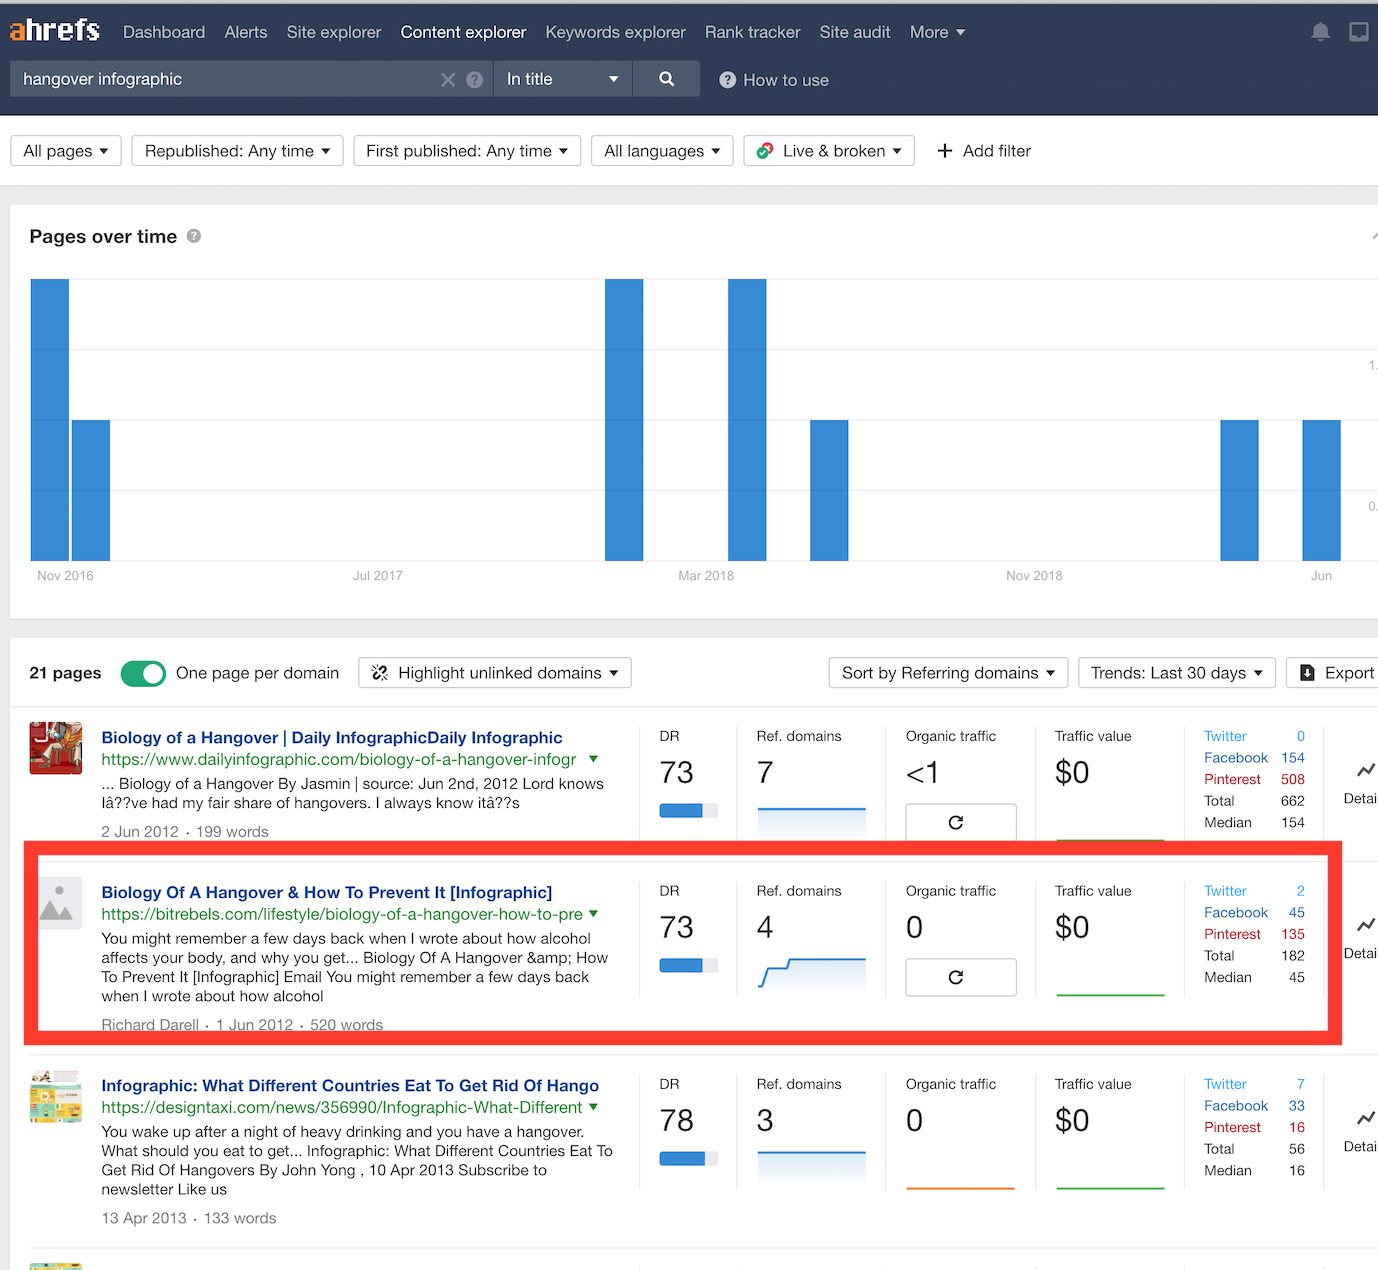The image size is (1378, 1270).
Task: Open the All pages filter dropdown
Action: coord(66,151)
